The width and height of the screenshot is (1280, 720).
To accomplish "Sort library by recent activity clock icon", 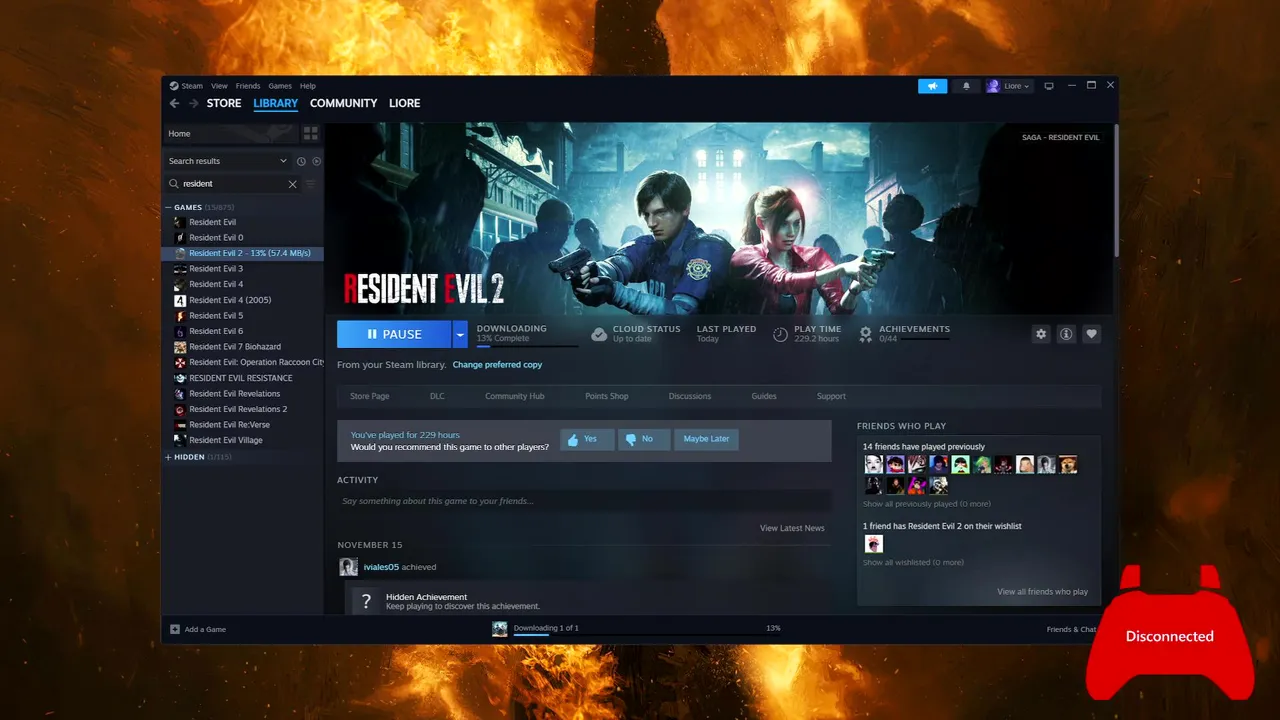I will [301, 161].
